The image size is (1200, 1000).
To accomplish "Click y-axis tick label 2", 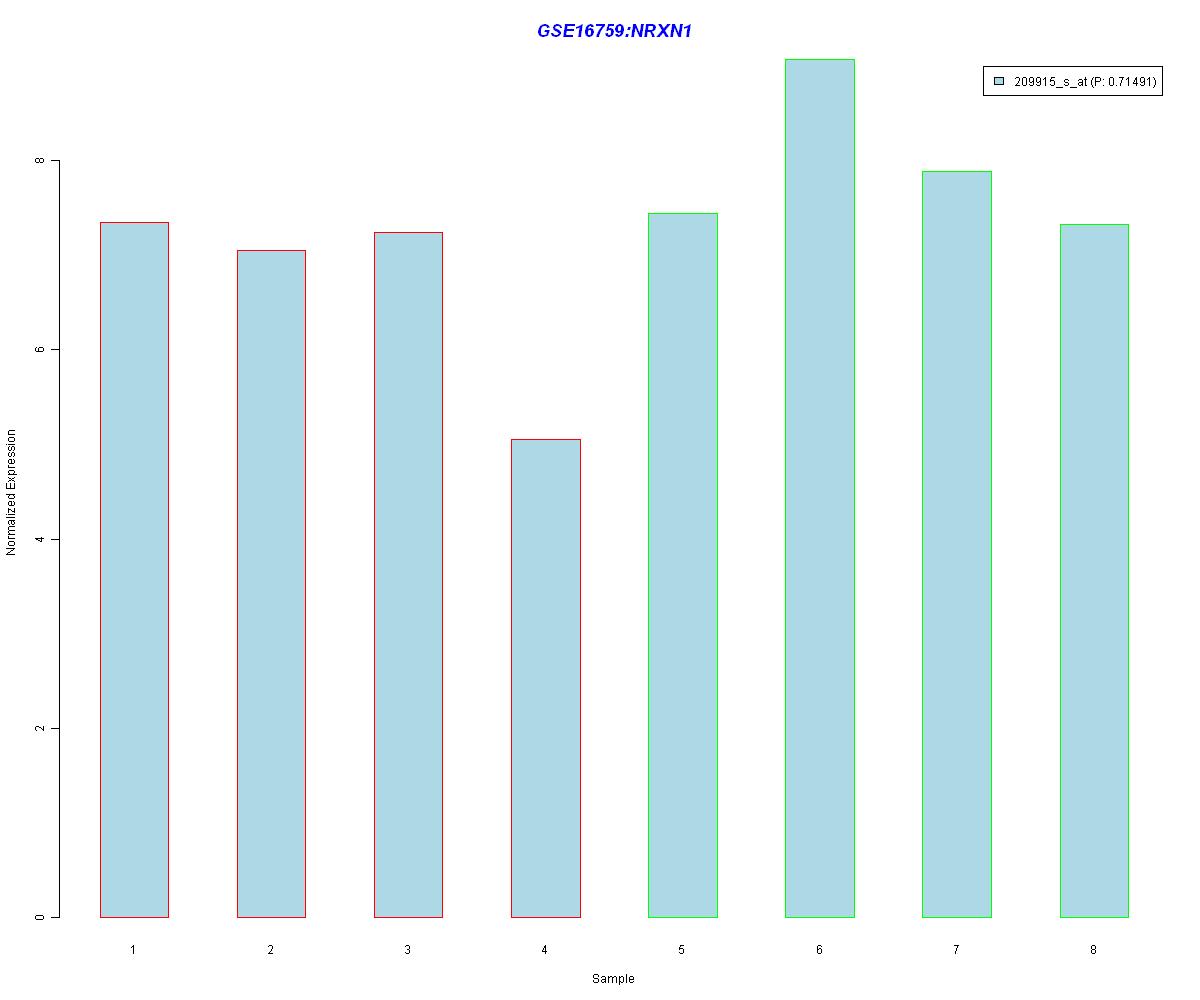I will click(x=40, y=728).
